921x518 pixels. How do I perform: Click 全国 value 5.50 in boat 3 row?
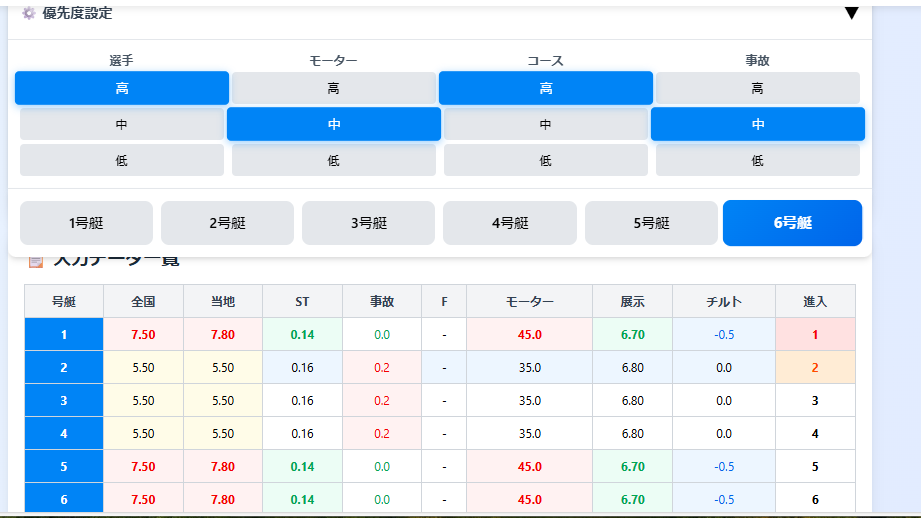(143, 401)
